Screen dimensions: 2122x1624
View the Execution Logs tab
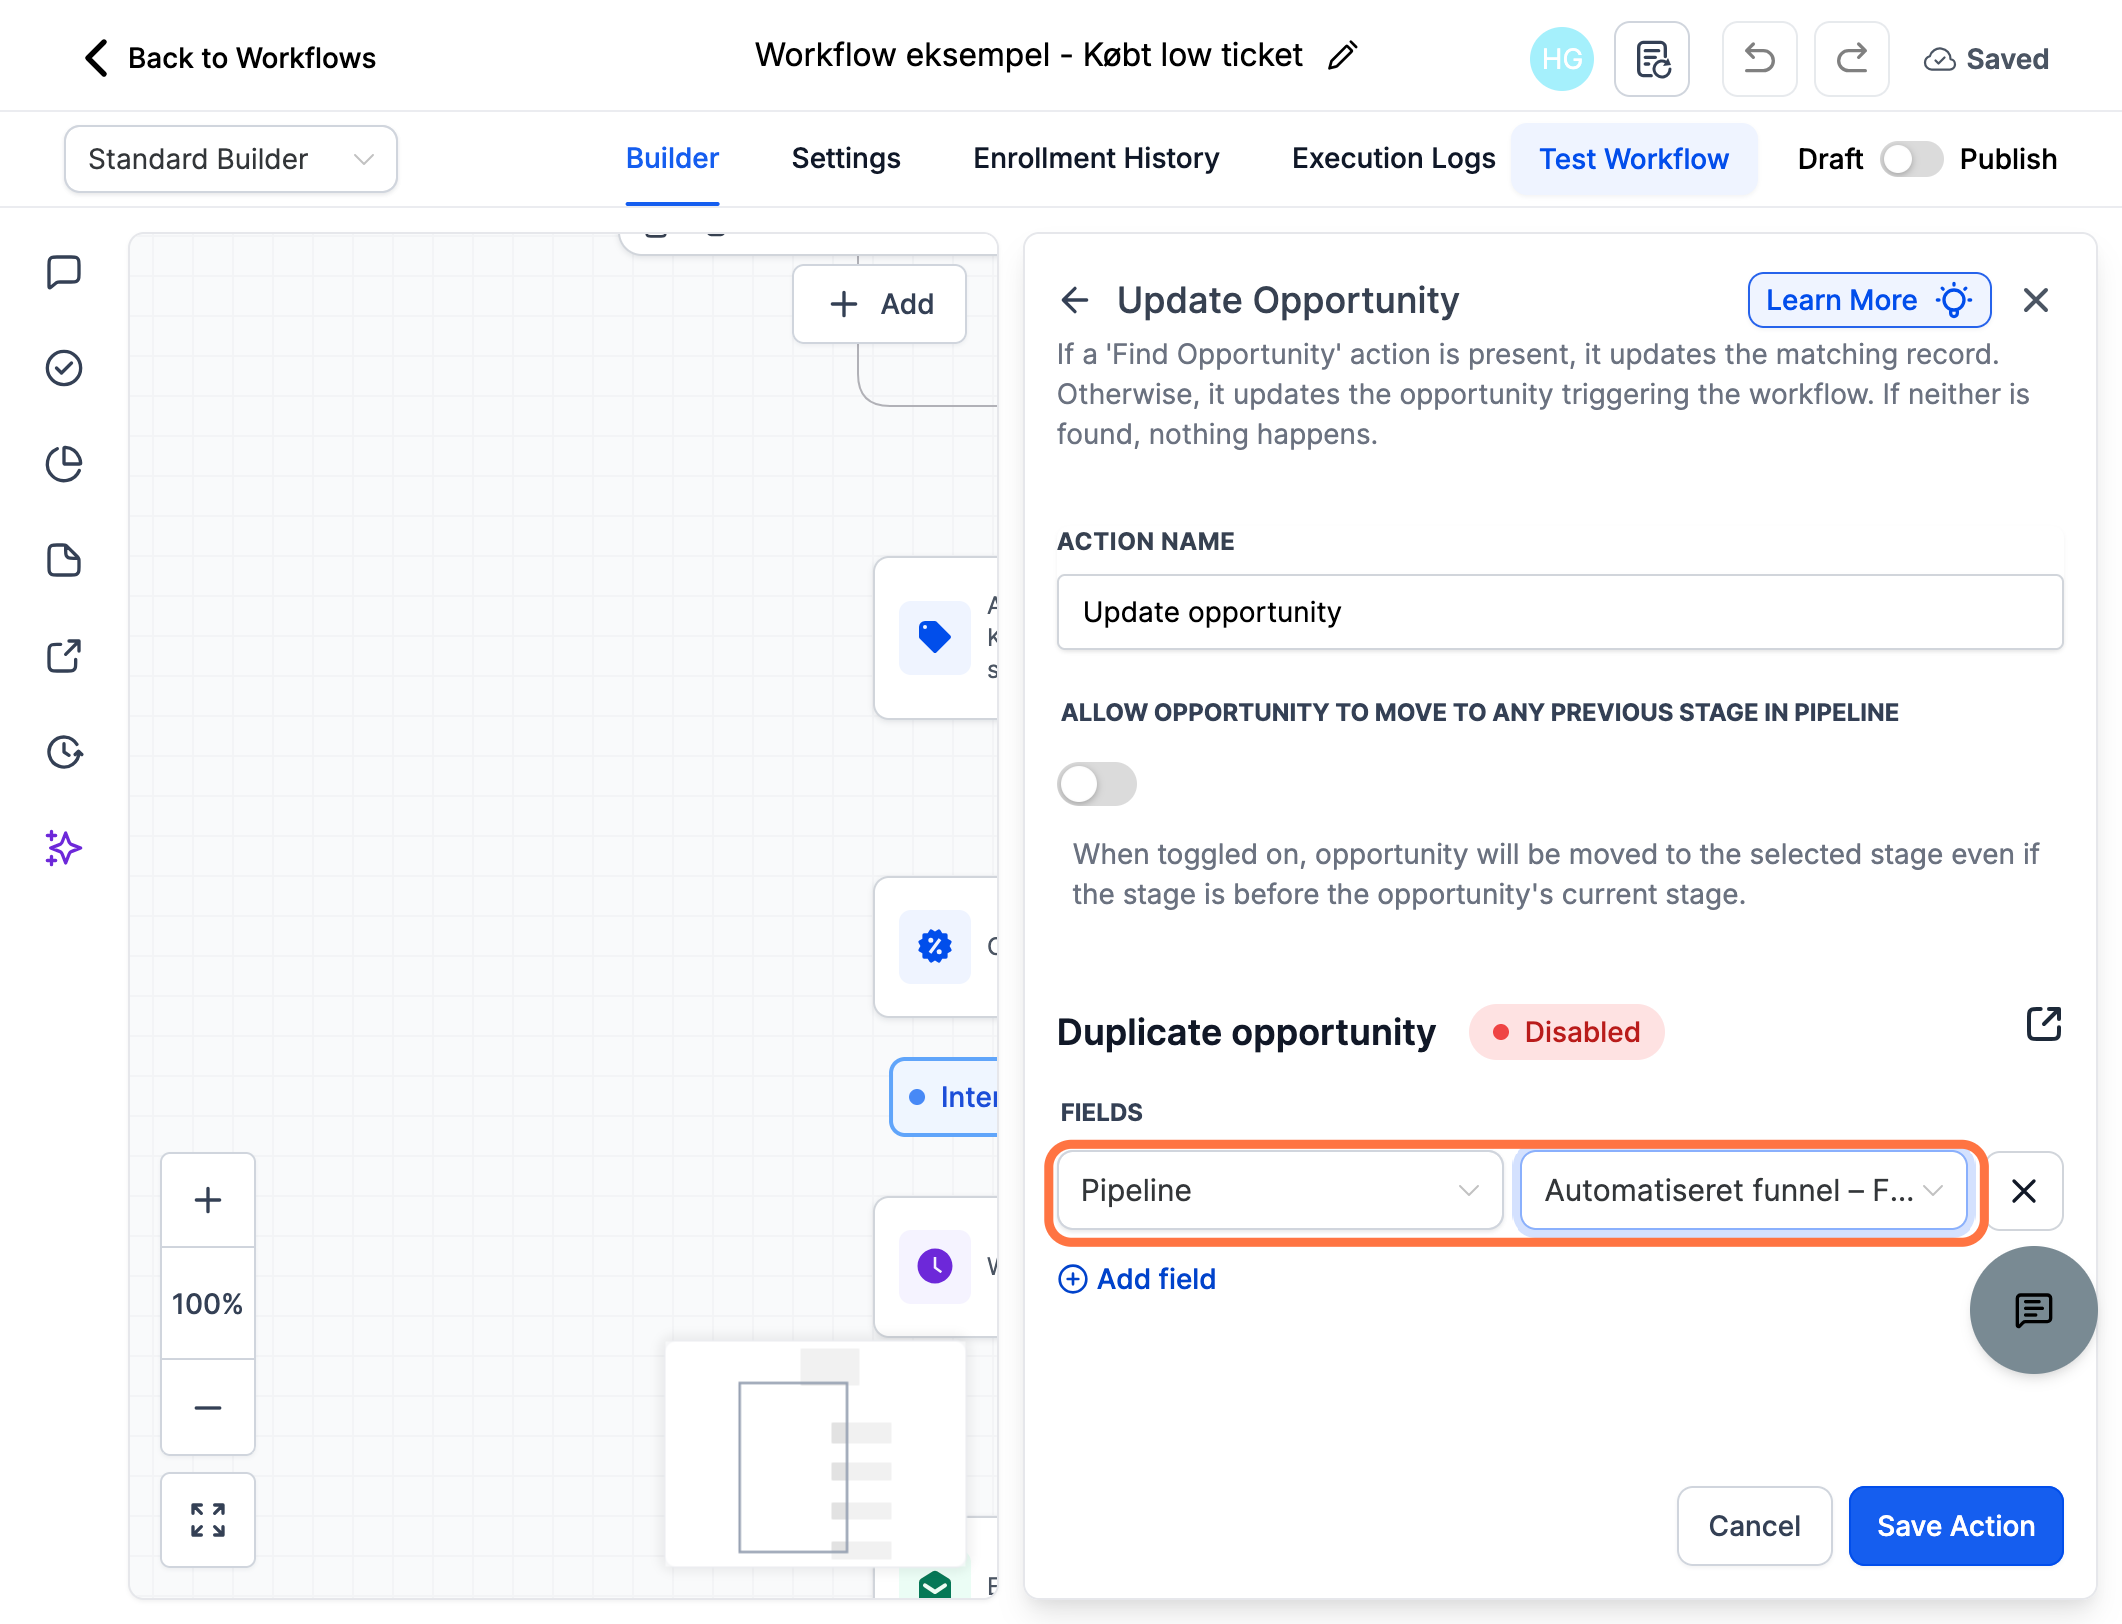point(1393,158)
